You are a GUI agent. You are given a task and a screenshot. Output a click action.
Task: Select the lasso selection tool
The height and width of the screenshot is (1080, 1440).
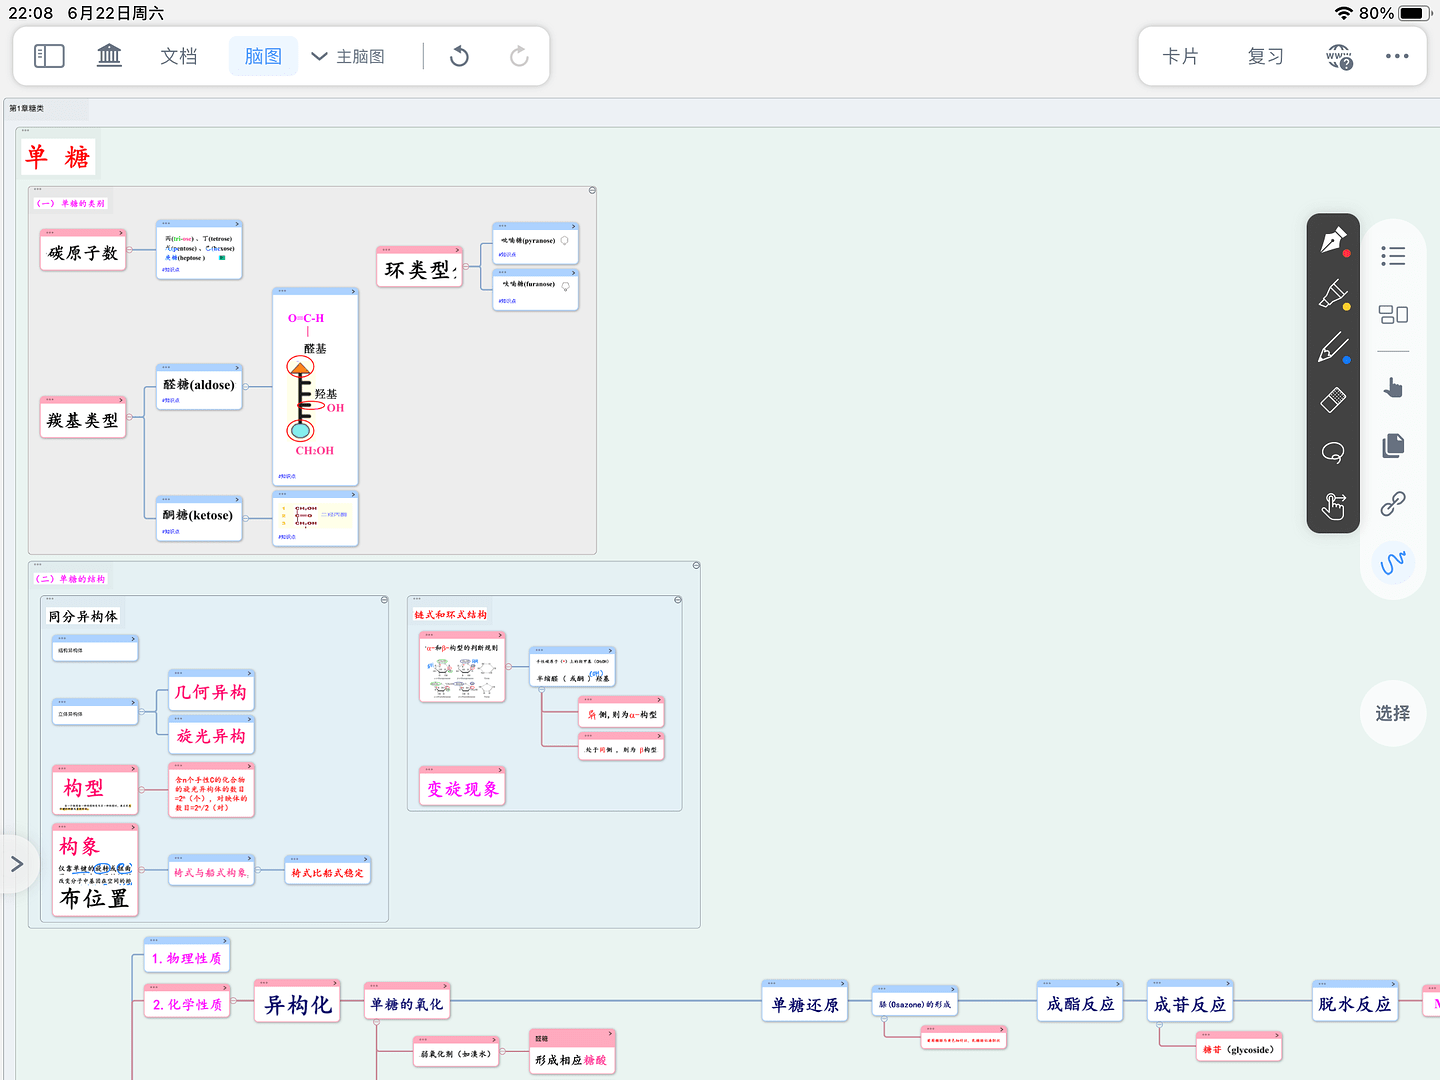[1333, 453]
